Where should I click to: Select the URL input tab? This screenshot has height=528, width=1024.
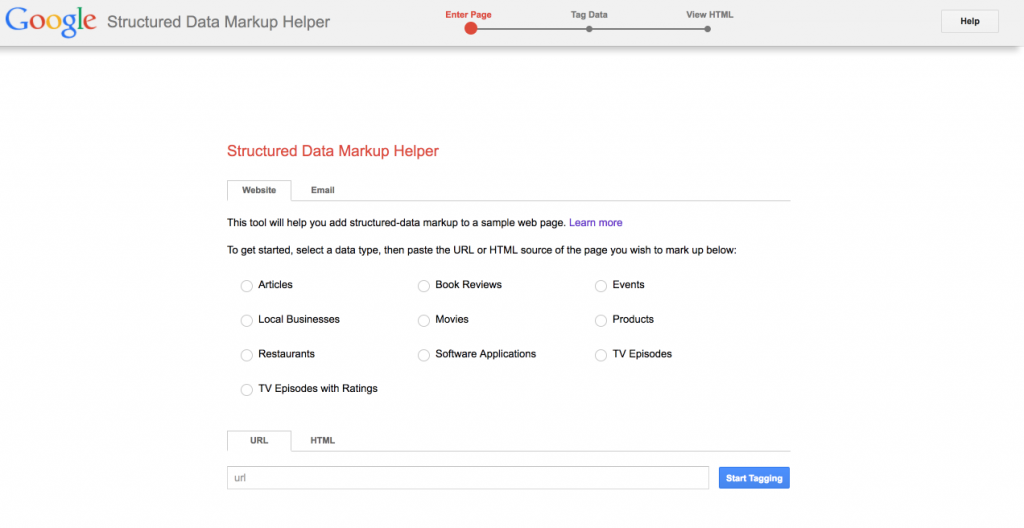[259, 440]
